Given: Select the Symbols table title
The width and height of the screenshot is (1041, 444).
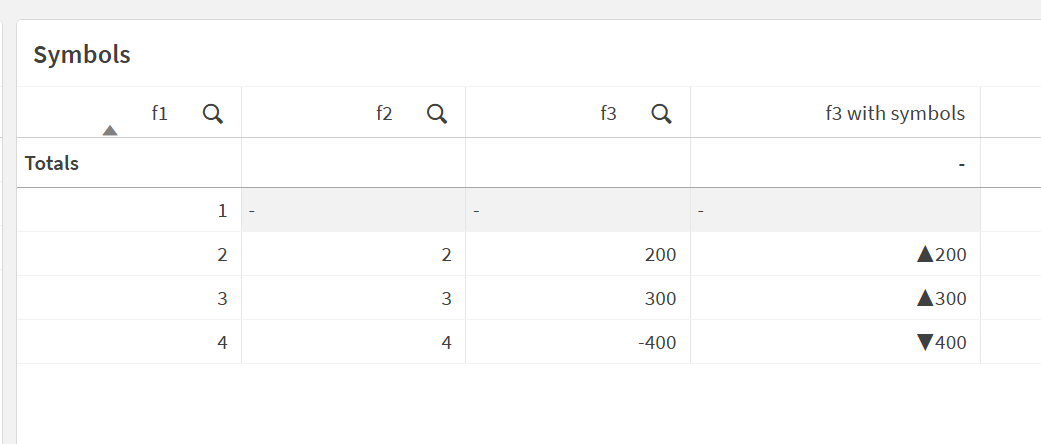Looking at the screenshot, I should click(x=82, y=55).
